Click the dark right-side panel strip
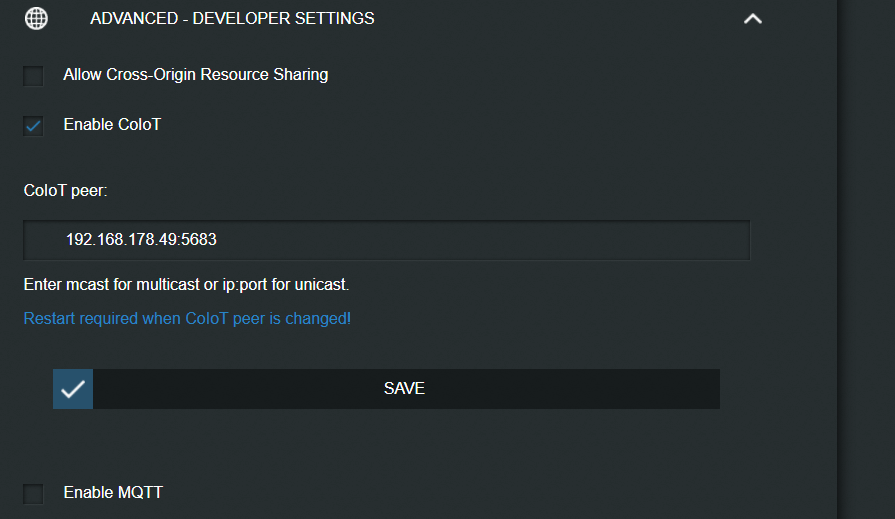Viewport: 895px width, 519px height. point(866,259)
